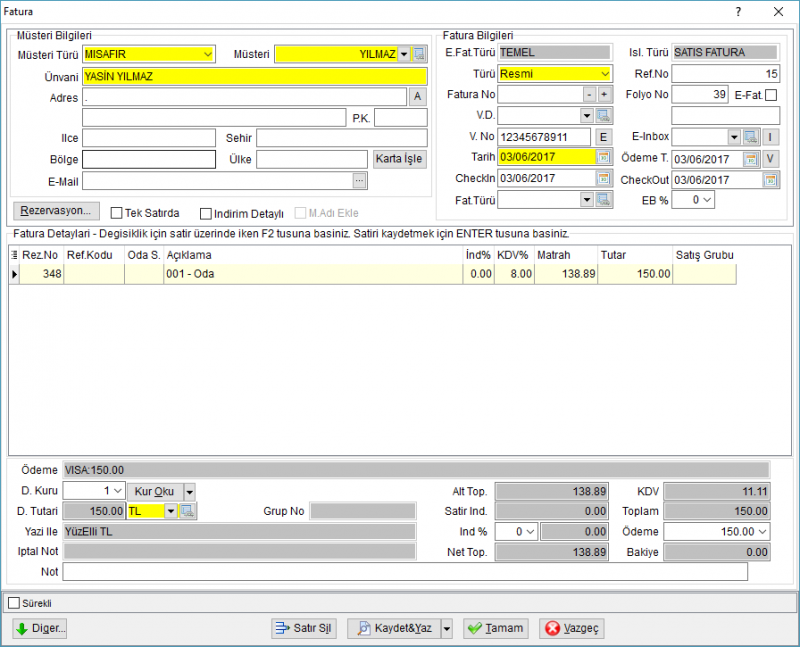Expand the TL currency dropdown arrow
This screenshot has width=800, height=647.
coord(170,511)
